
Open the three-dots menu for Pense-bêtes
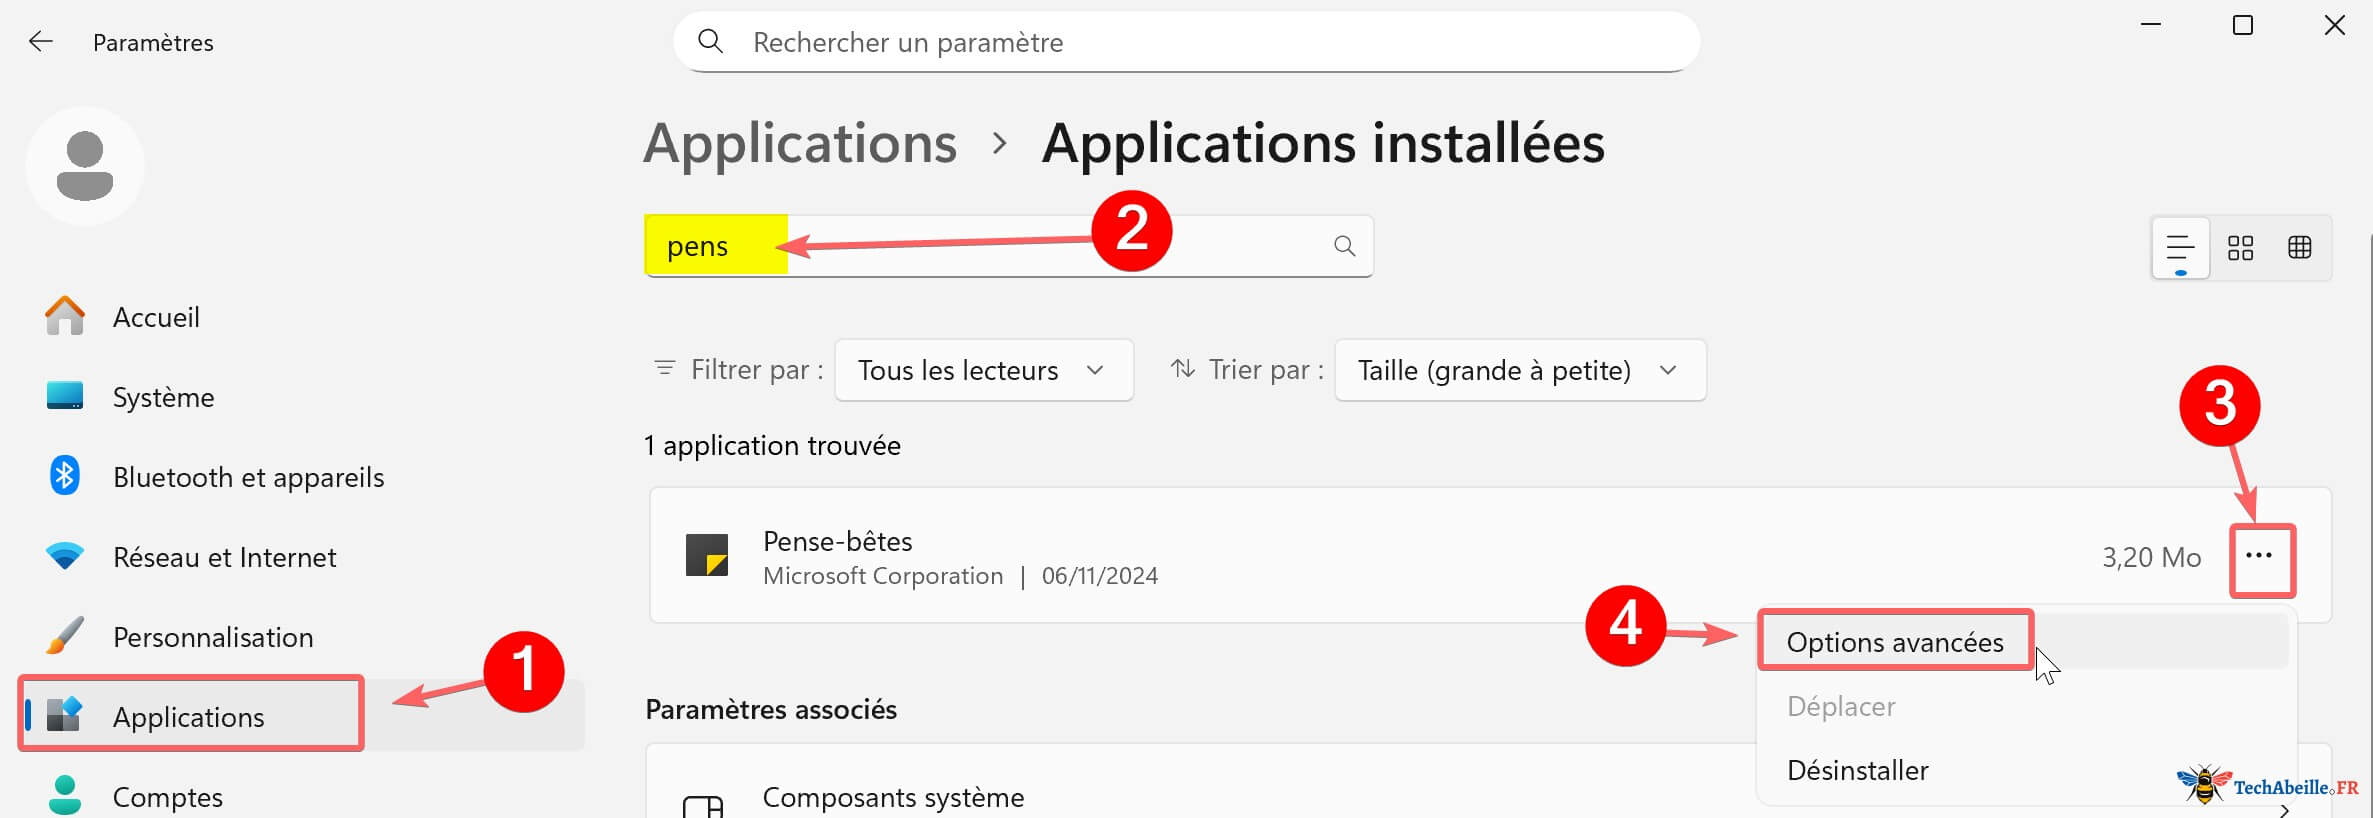[2261, 557]
